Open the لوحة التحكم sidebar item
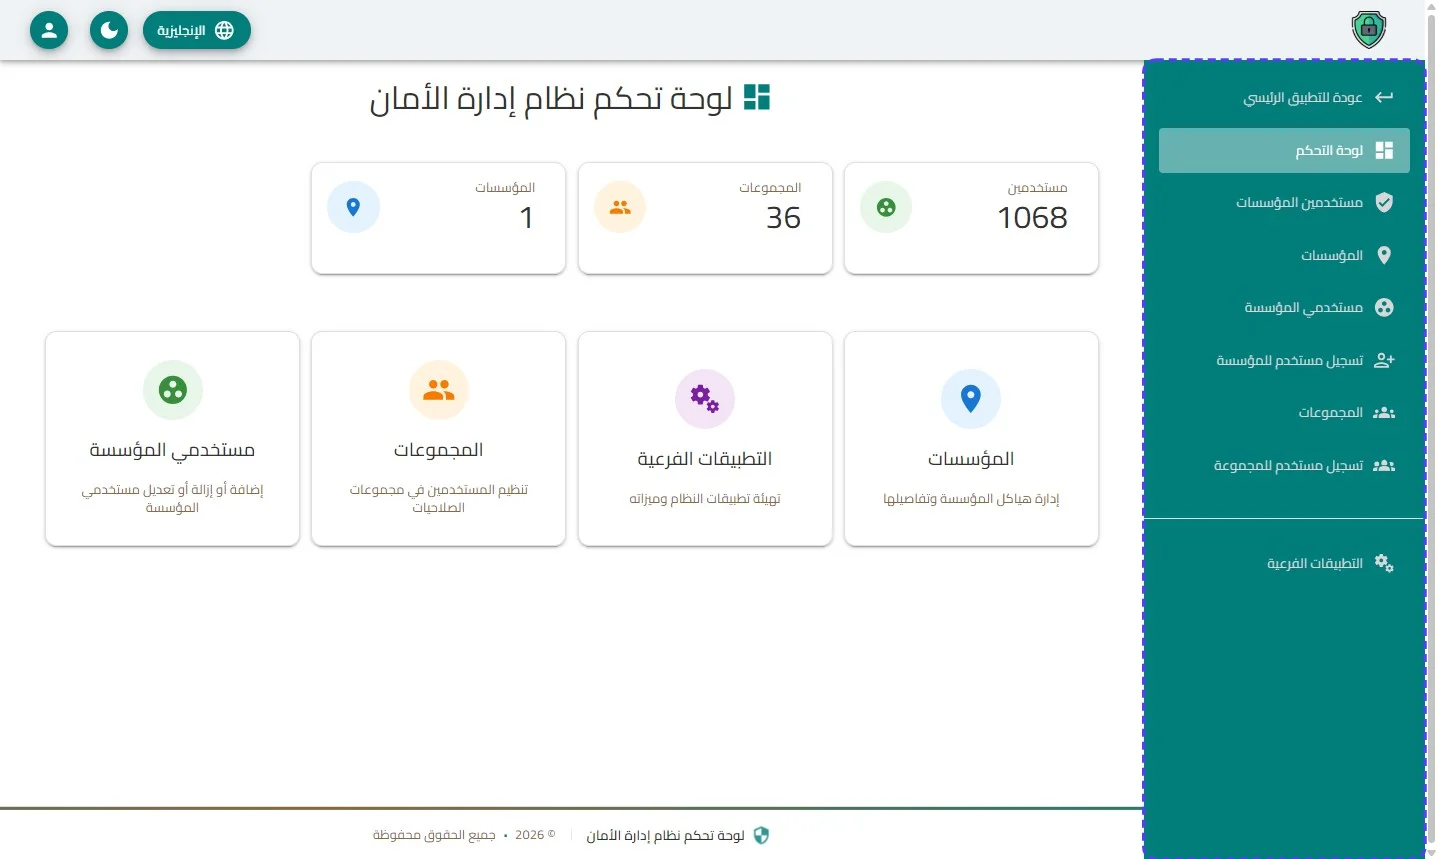 pyautogui.click(x=1284, y=150)
